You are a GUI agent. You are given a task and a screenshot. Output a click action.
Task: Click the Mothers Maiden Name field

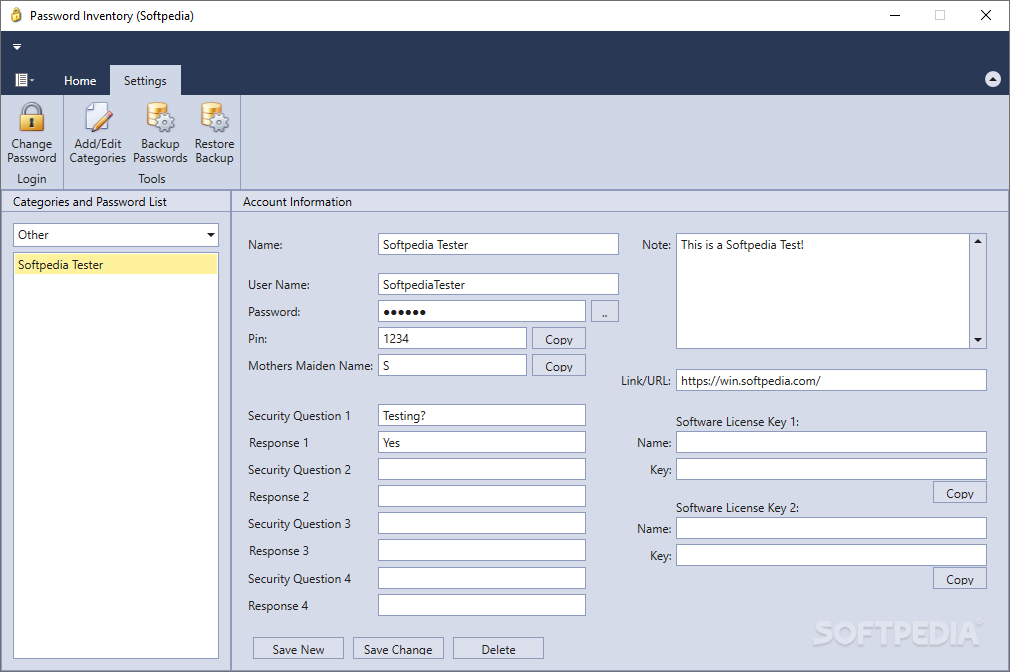click(452, 365)
